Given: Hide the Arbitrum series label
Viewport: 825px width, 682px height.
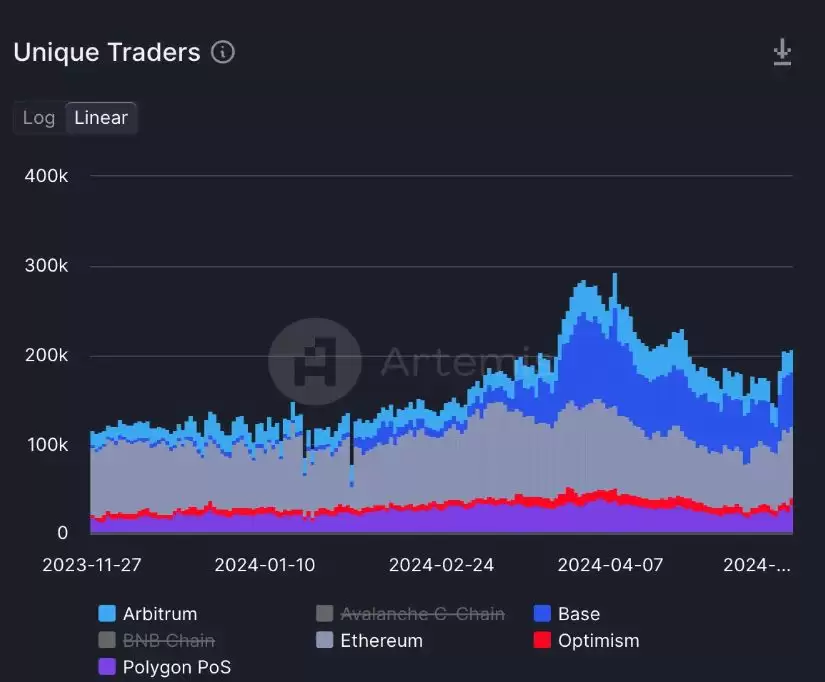Looking at the screenshot, I should 160,614.
